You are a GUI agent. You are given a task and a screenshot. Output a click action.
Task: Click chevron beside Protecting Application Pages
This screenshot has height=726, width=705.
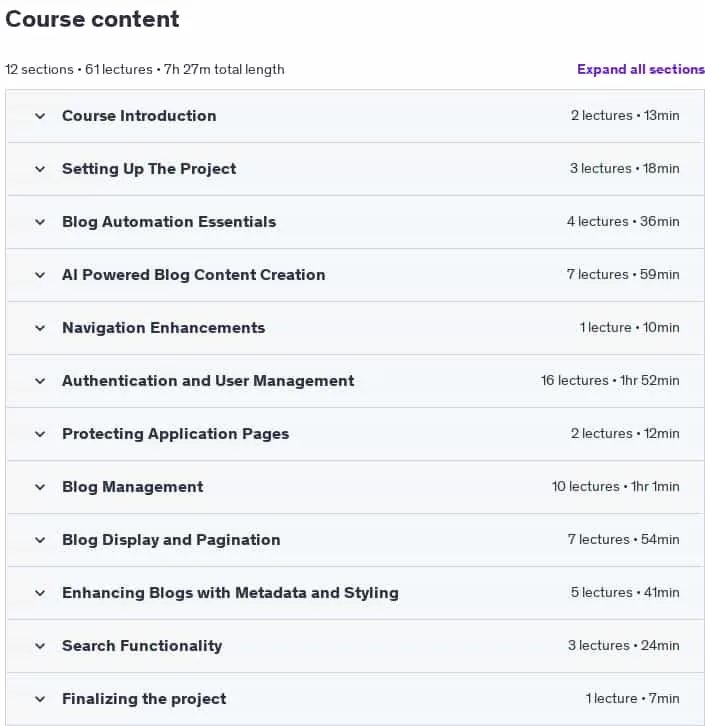[x=40, y=434]
